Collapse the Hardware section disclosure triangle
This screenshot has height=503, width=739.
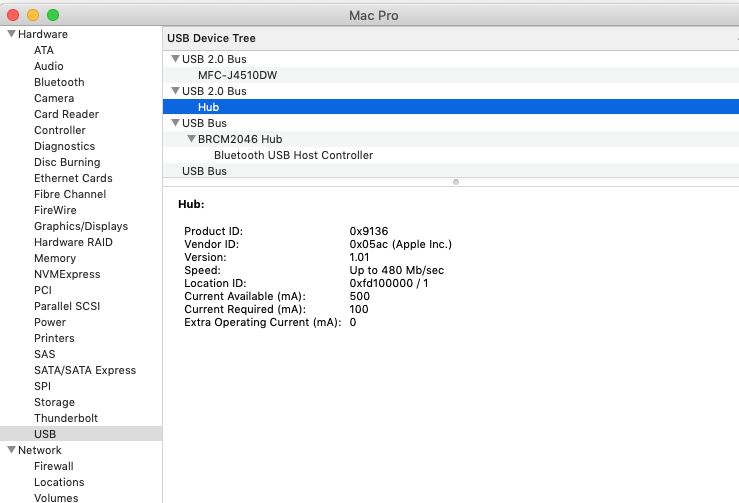point(11,34)
